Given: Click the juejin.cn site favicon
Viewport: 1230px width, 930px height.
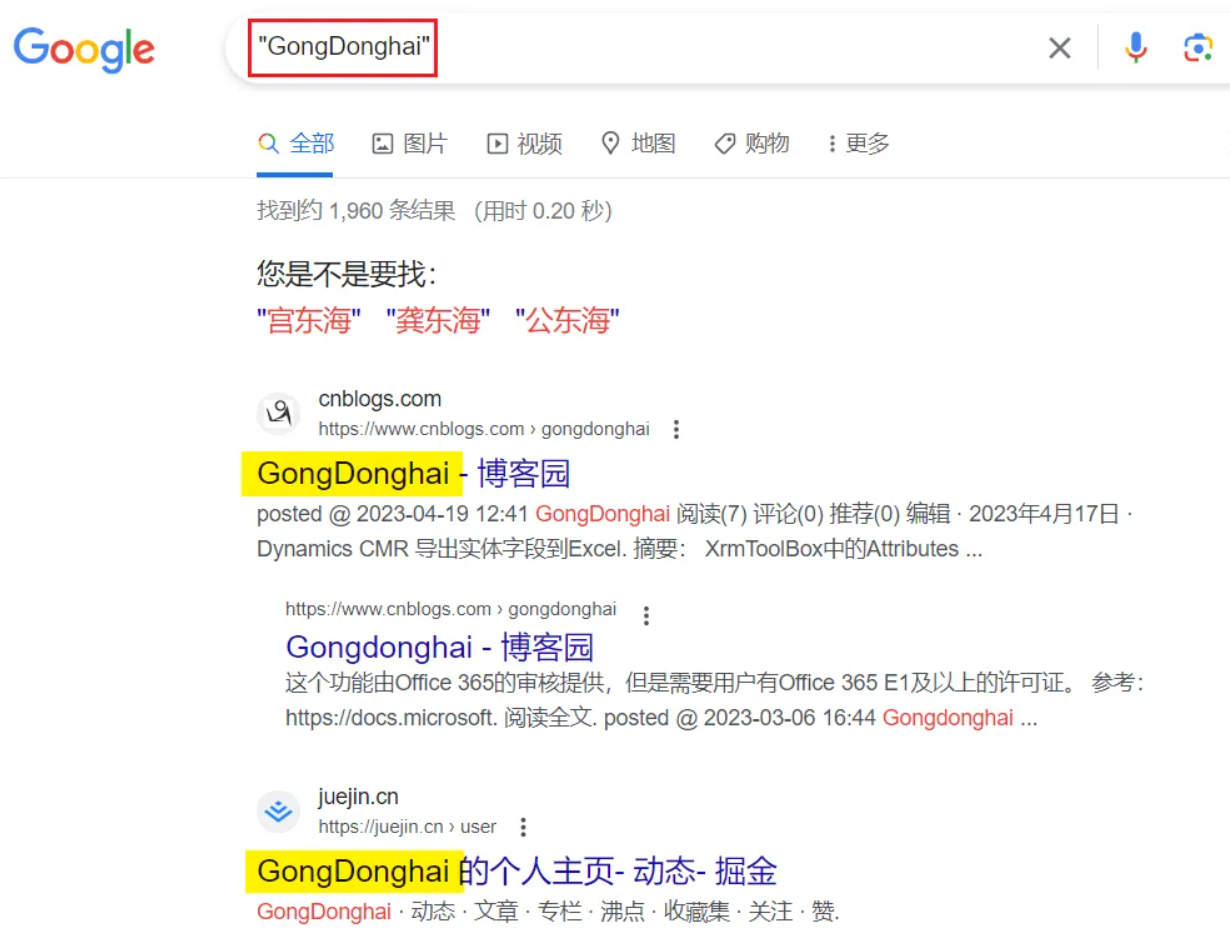Looking at the screenshot, I should (278, 811).
